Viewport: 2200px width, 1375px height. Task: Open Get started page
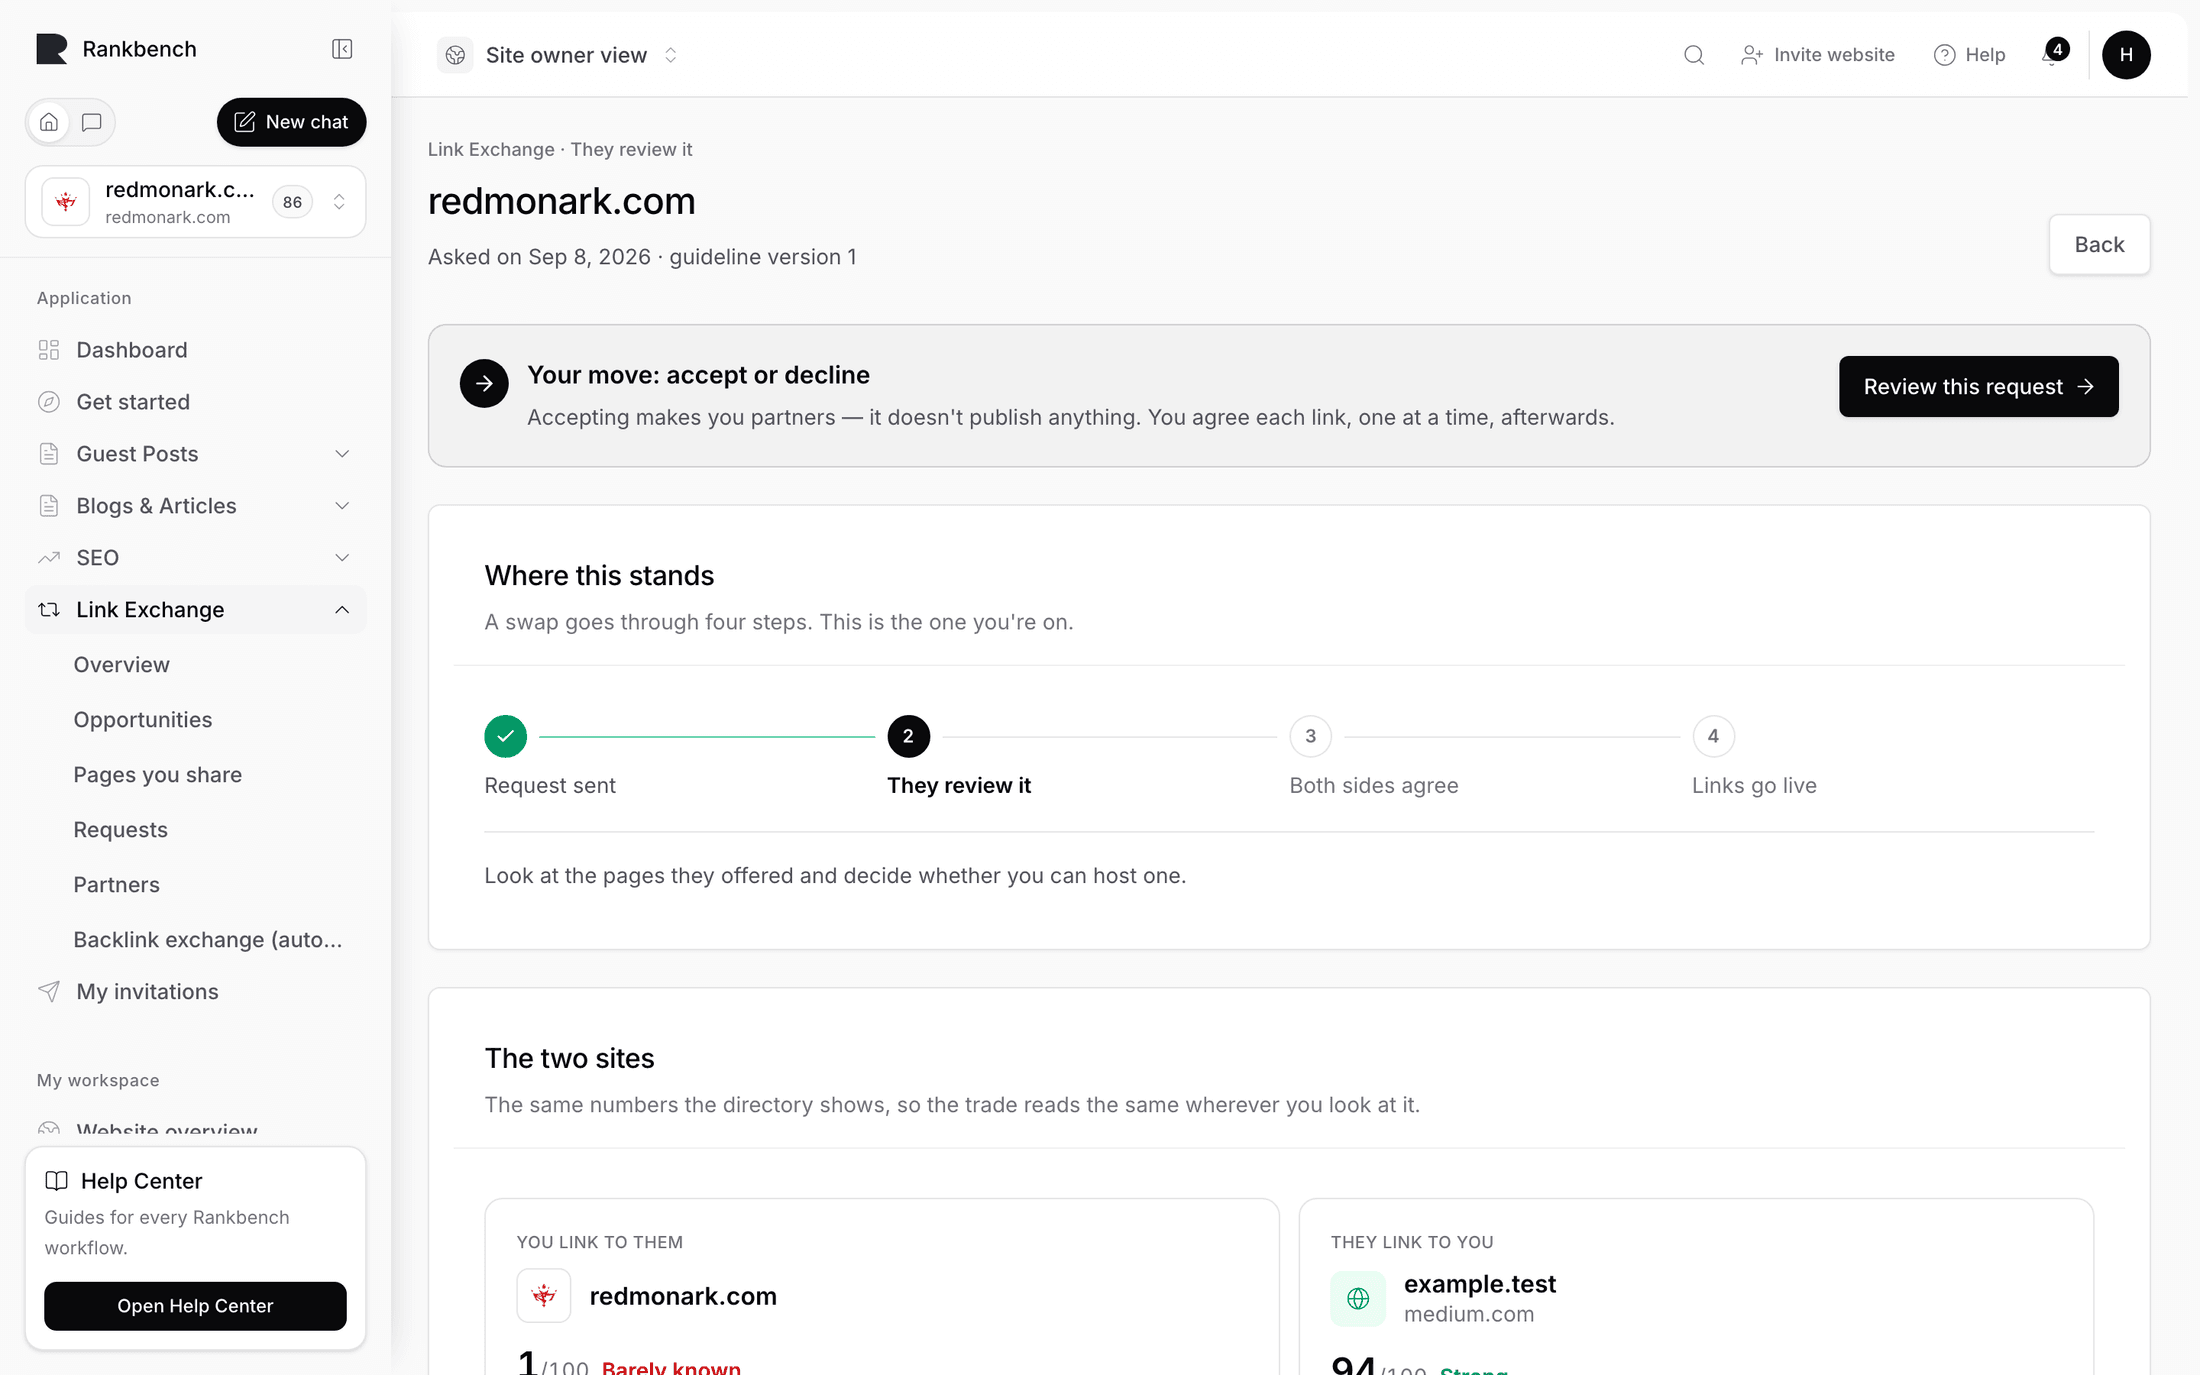196,402
